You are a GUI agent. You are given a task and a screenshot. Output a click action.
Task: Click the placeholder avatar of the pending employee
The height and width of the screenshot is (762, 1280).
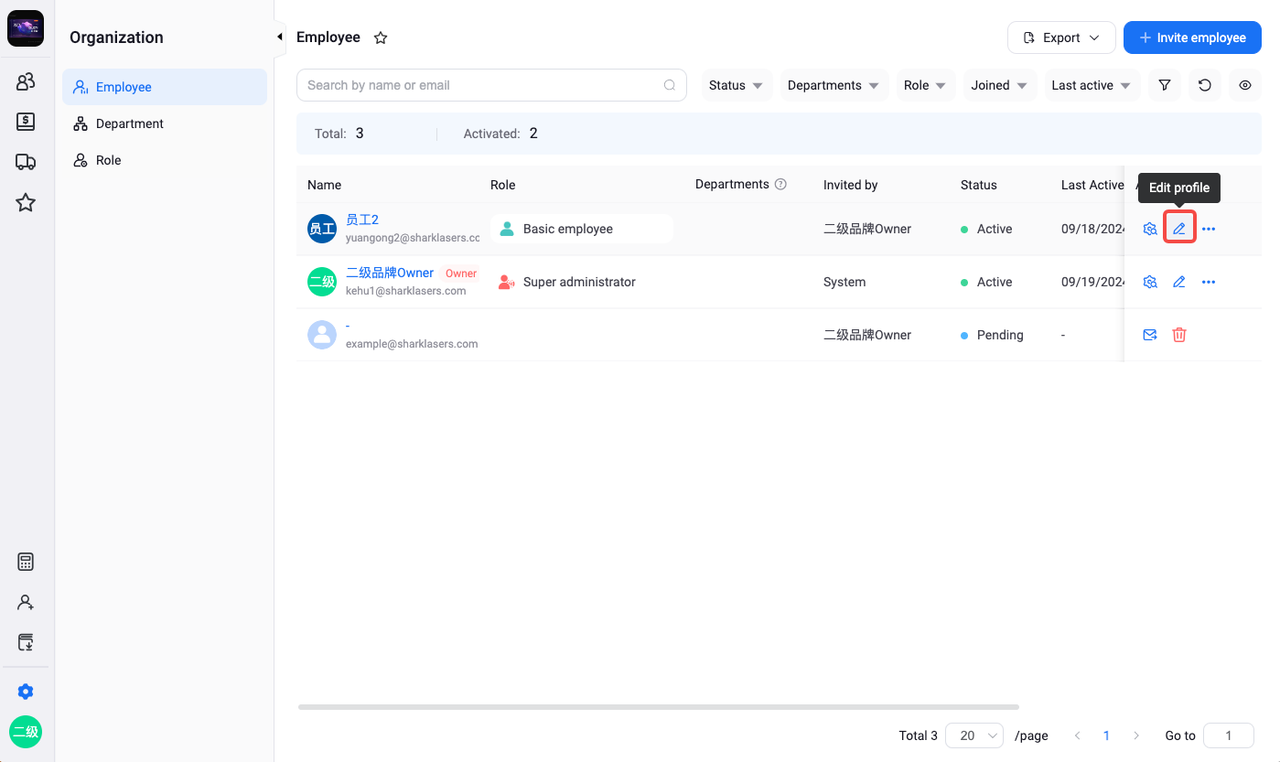pyautogui.click(x=322, y=335)
